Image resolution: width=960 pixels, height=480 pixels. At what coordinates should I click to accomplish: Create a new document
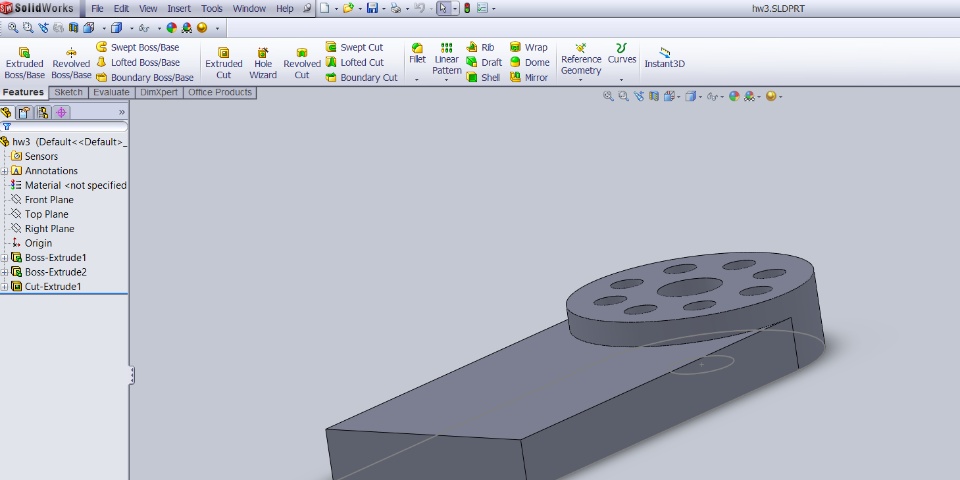coord(324,9)
